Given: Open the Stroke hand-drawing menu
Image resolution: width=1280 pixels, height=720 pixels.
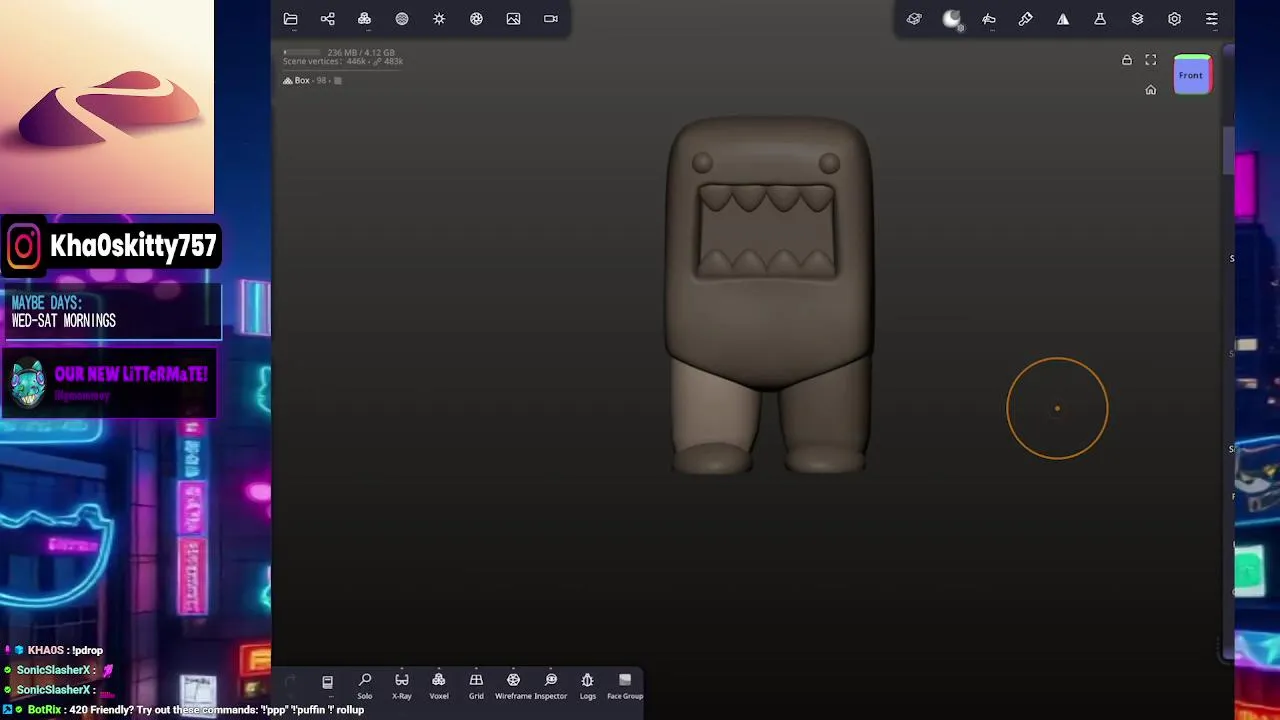Looking at the screenshot, I should coord(989,19).
